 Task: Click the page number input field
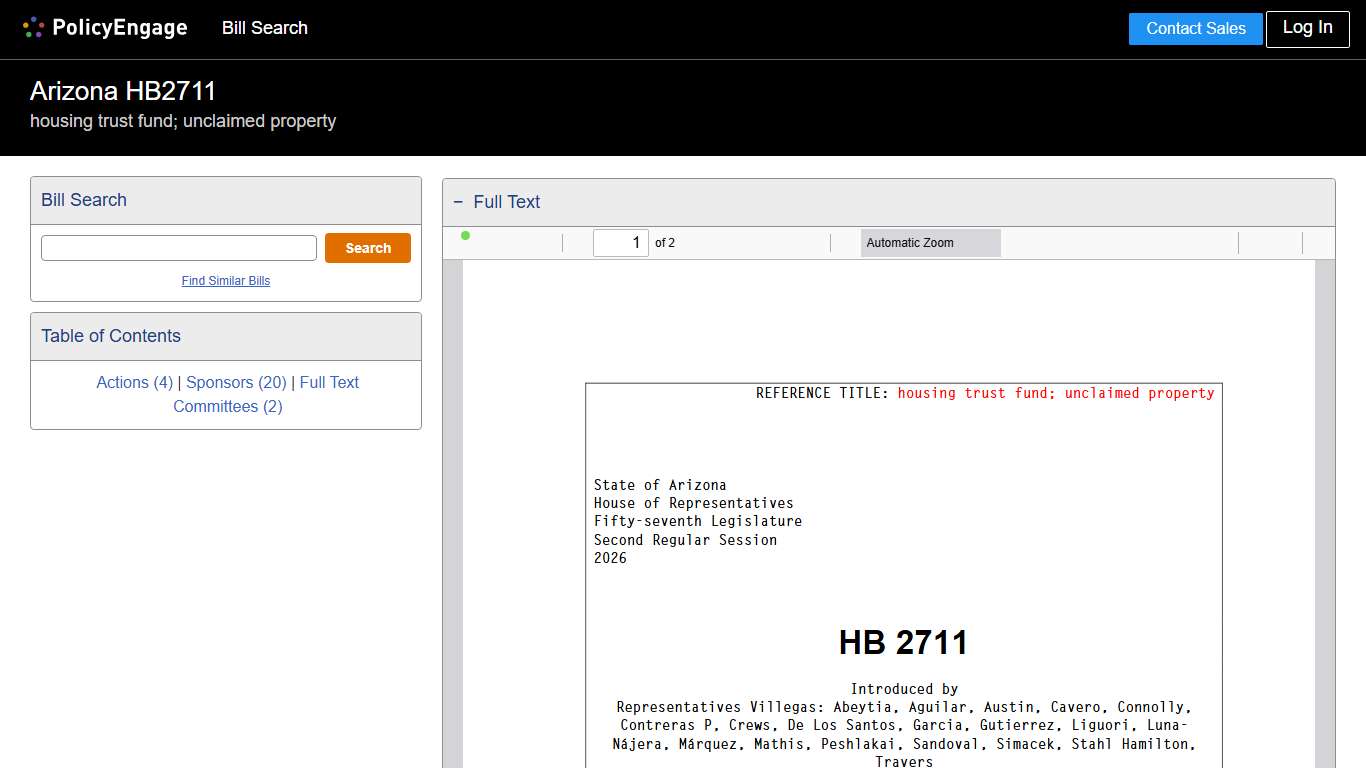pos(621,242)
